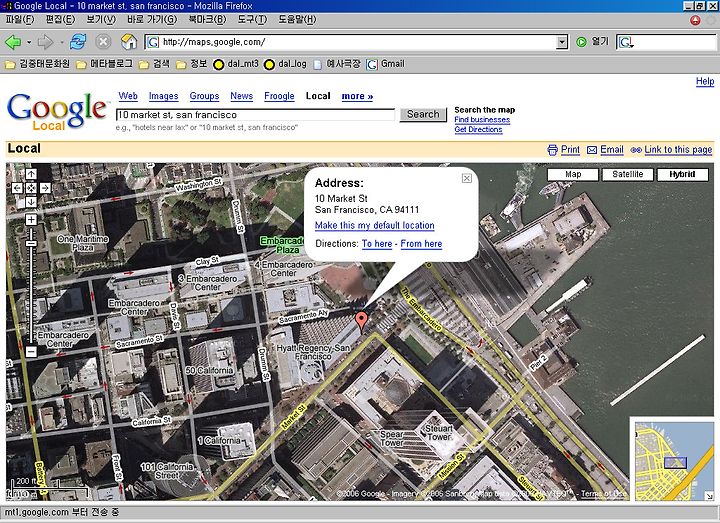
Task: Click the green Back arrow button
Action: (13, 42)
